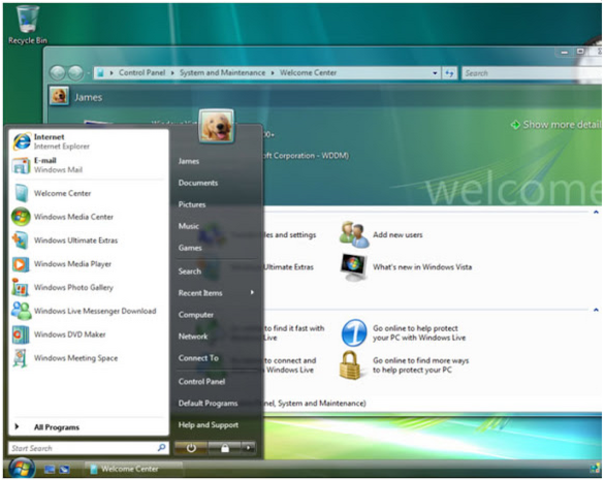Start Windows Media Player
Image resolution: width=605 pixels, height=480 pixels.
click(89, 264)
